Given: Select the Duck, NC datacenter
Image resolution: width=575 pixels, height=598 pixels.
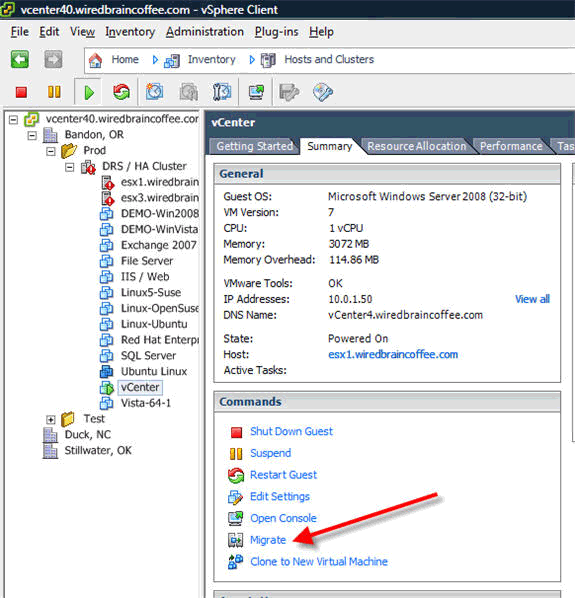Looking at the screenshot, I should (x=88, y=435).
